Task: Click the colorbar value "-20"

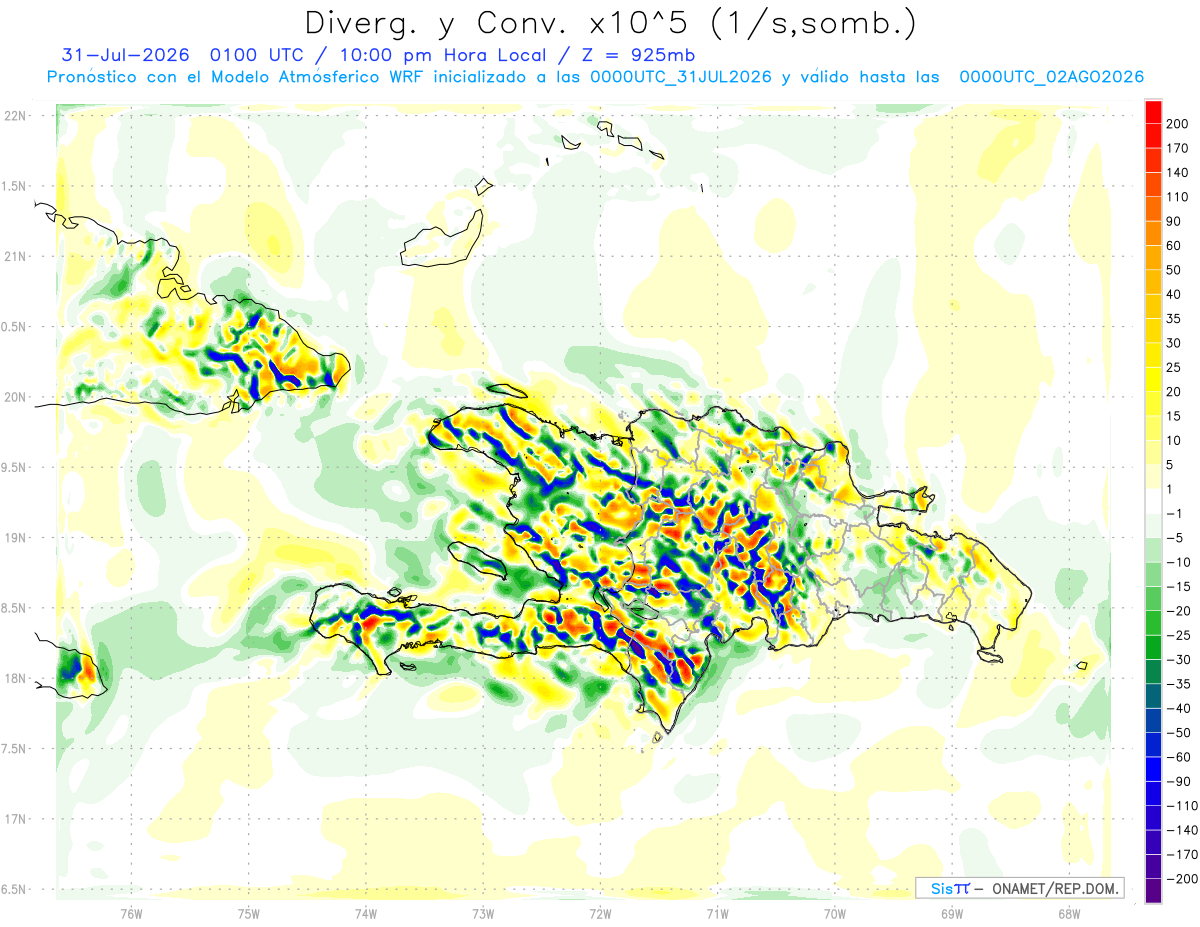Action: 1178,611
